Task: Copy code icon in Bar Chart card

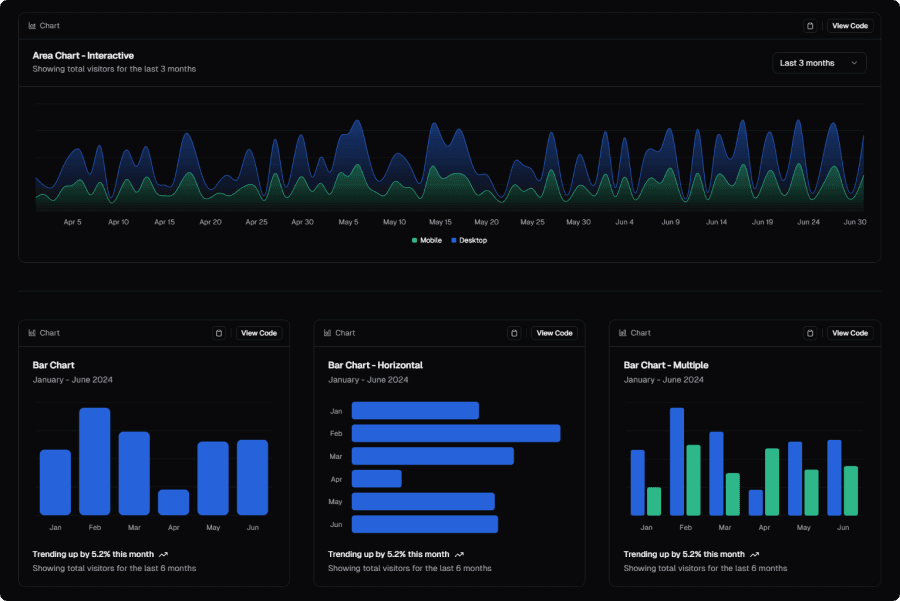Action: (x=219, y=333)
